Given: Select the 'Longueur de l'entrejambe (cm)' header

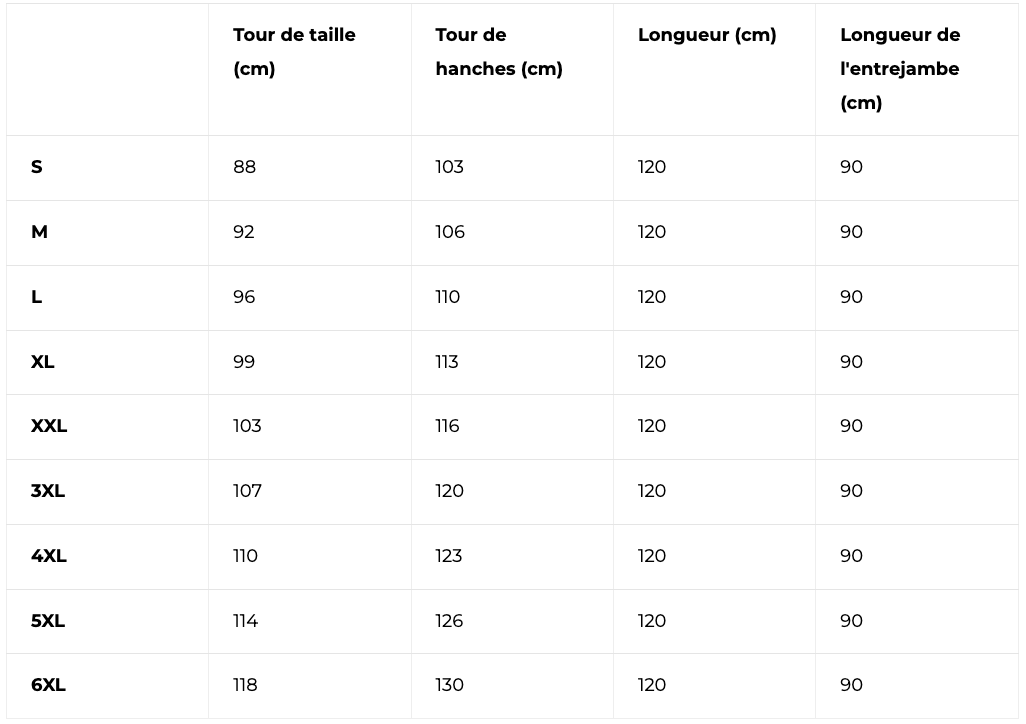Looking at the screenshot, I should tap(899, 69).
